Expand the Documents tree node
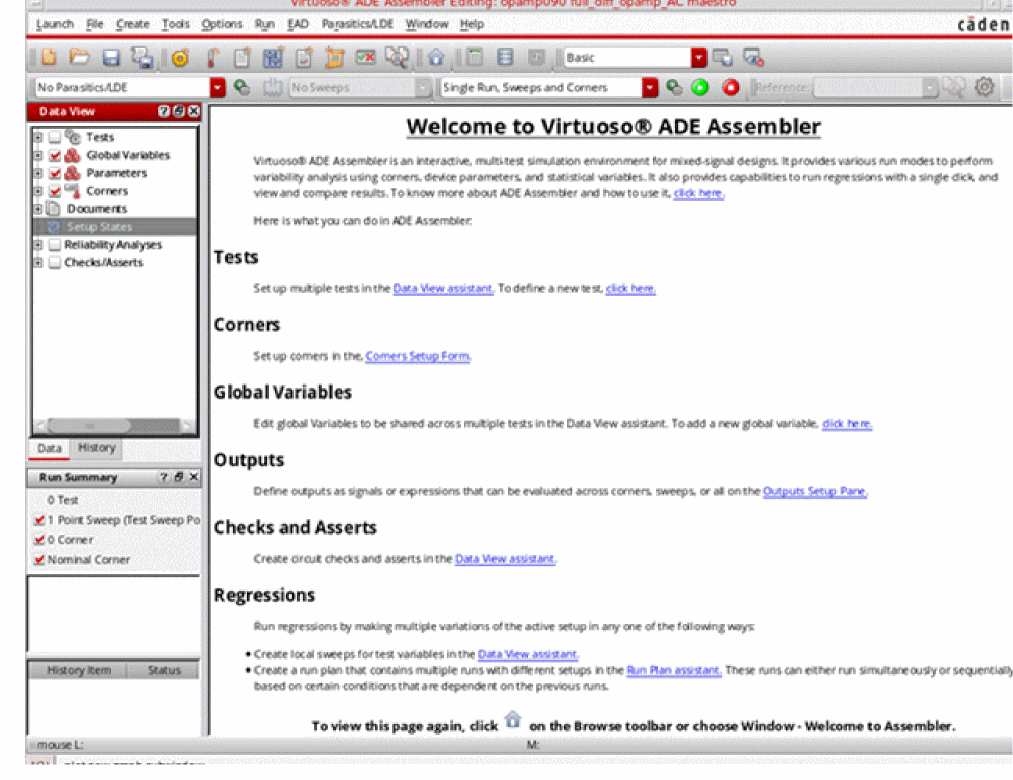Image resolution: width=1013 pixels, height=780 pixels. click(x=38, y=209)
